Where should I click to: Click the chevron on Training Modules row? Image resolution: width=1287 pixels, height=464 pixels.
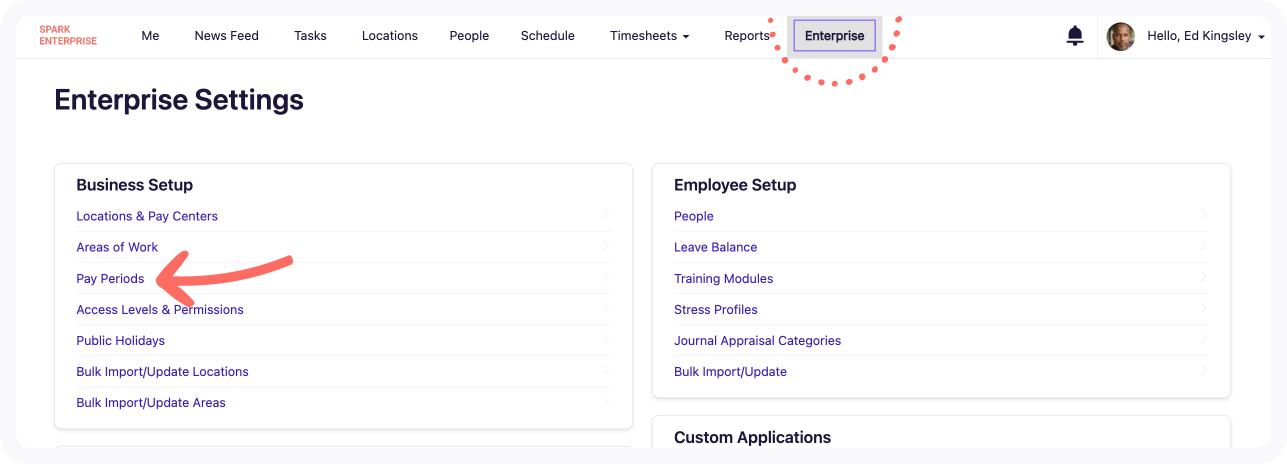tap(1204, 277)
